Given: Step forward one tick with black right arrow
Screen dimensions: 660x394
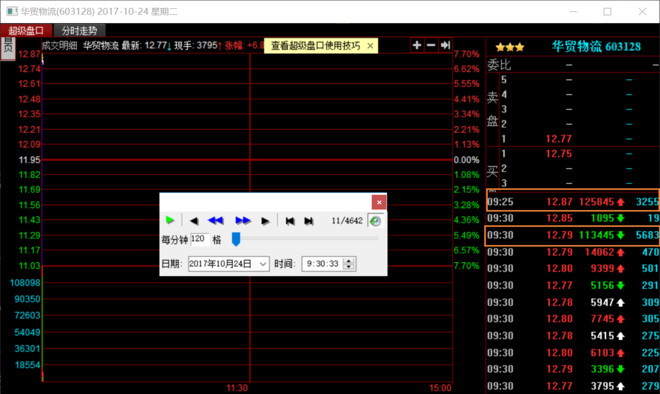Looking at the screenshot, I should click(x=265, y=221).
